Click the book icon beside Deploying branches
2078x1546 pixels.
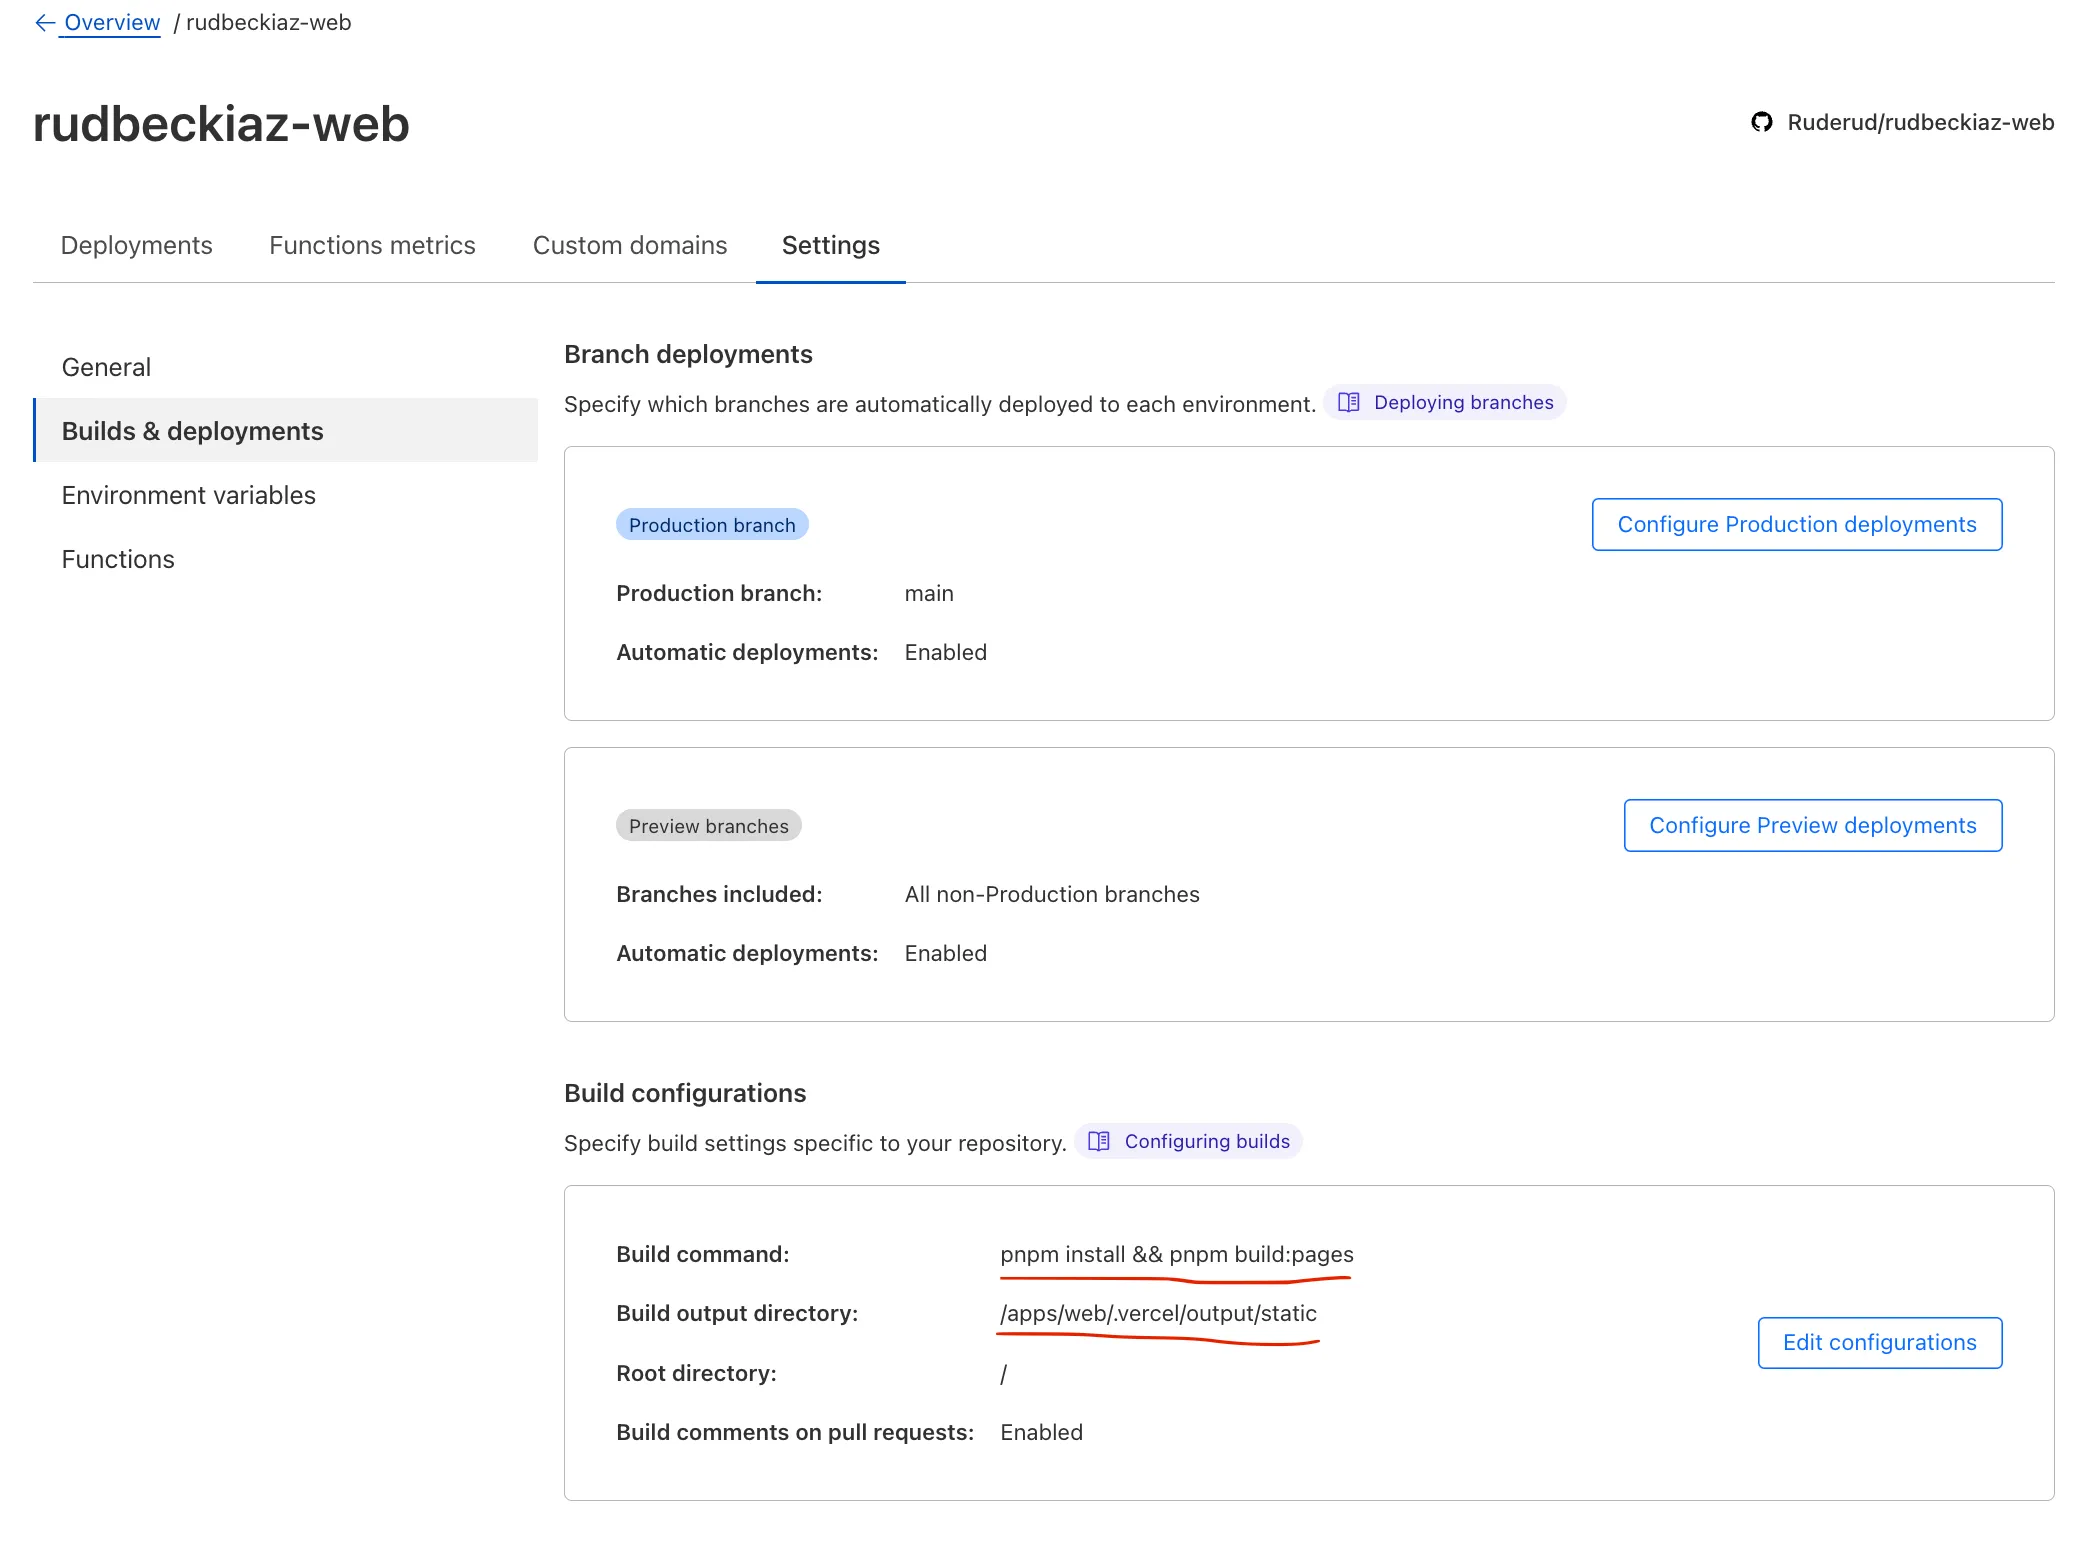(x=1348, y=402)
